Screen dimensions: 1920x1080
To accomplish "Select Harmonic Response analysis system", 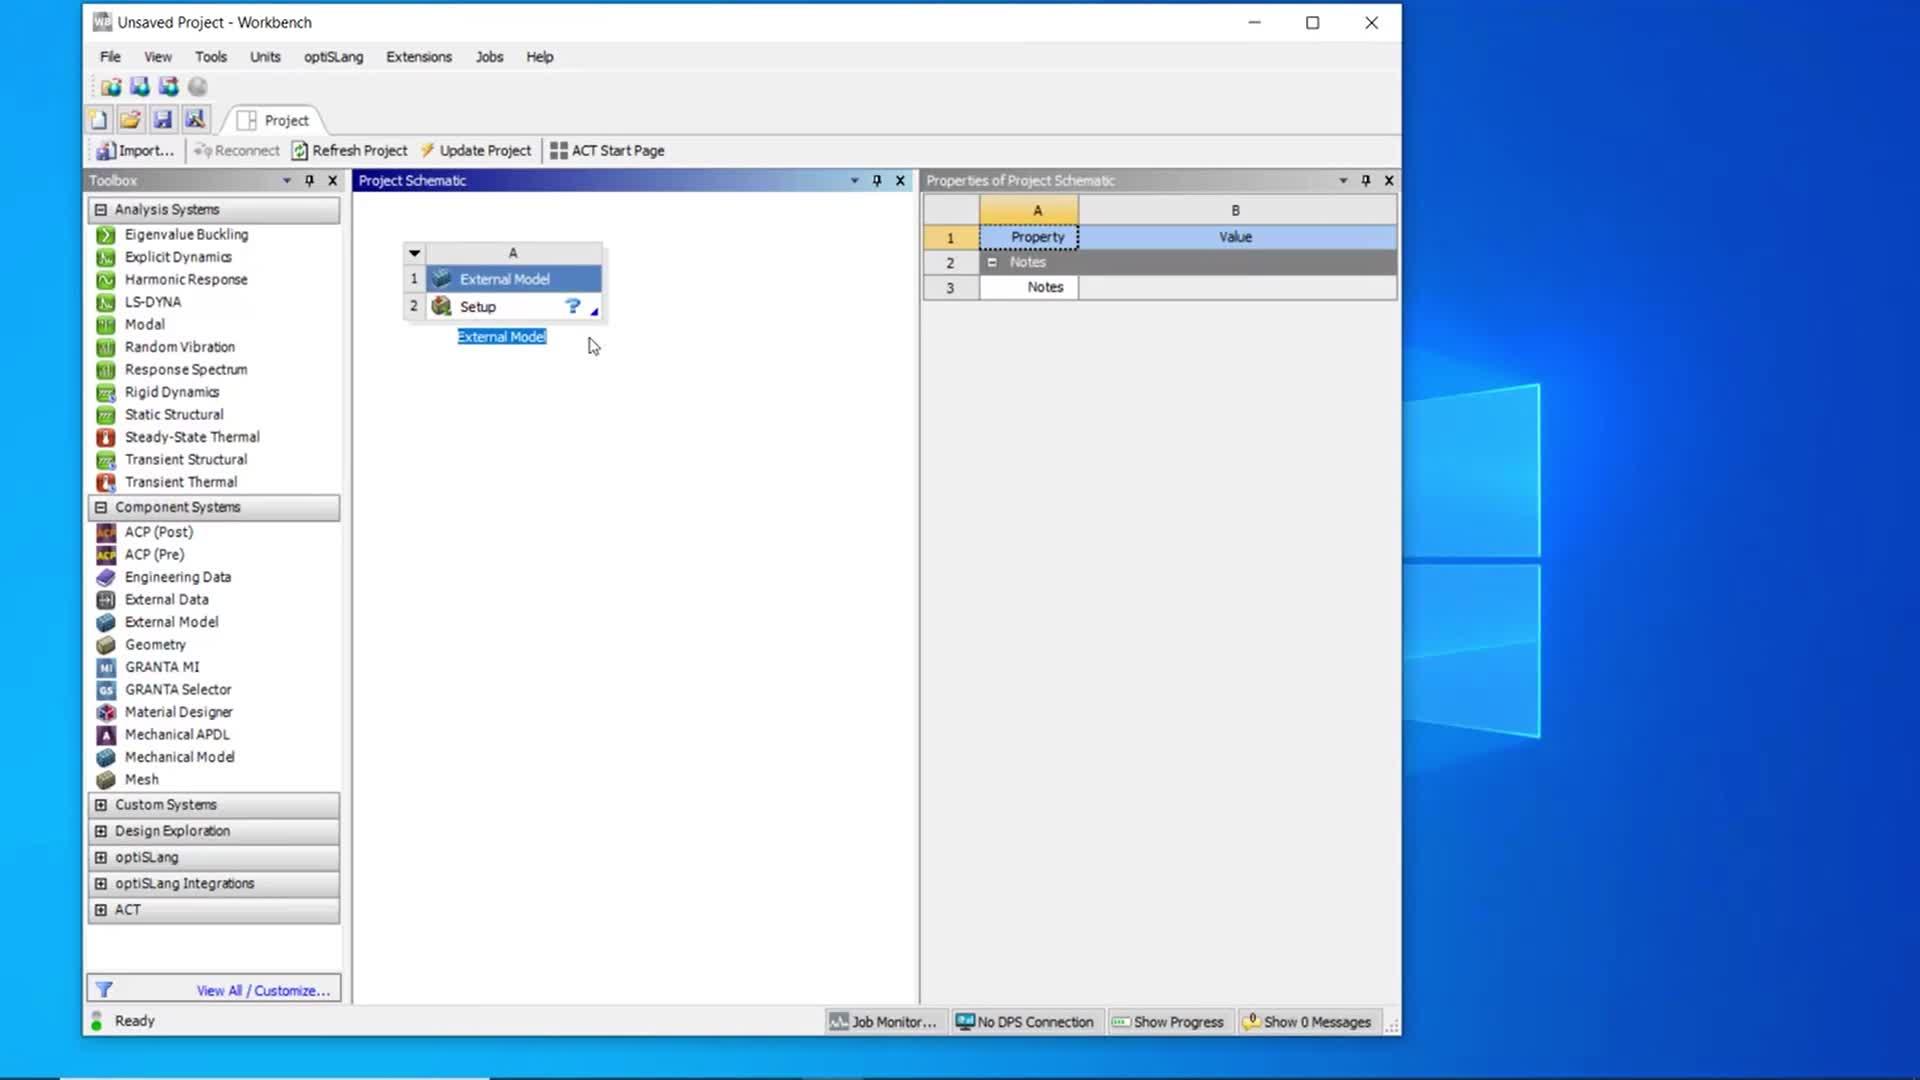I will (185, 280).
